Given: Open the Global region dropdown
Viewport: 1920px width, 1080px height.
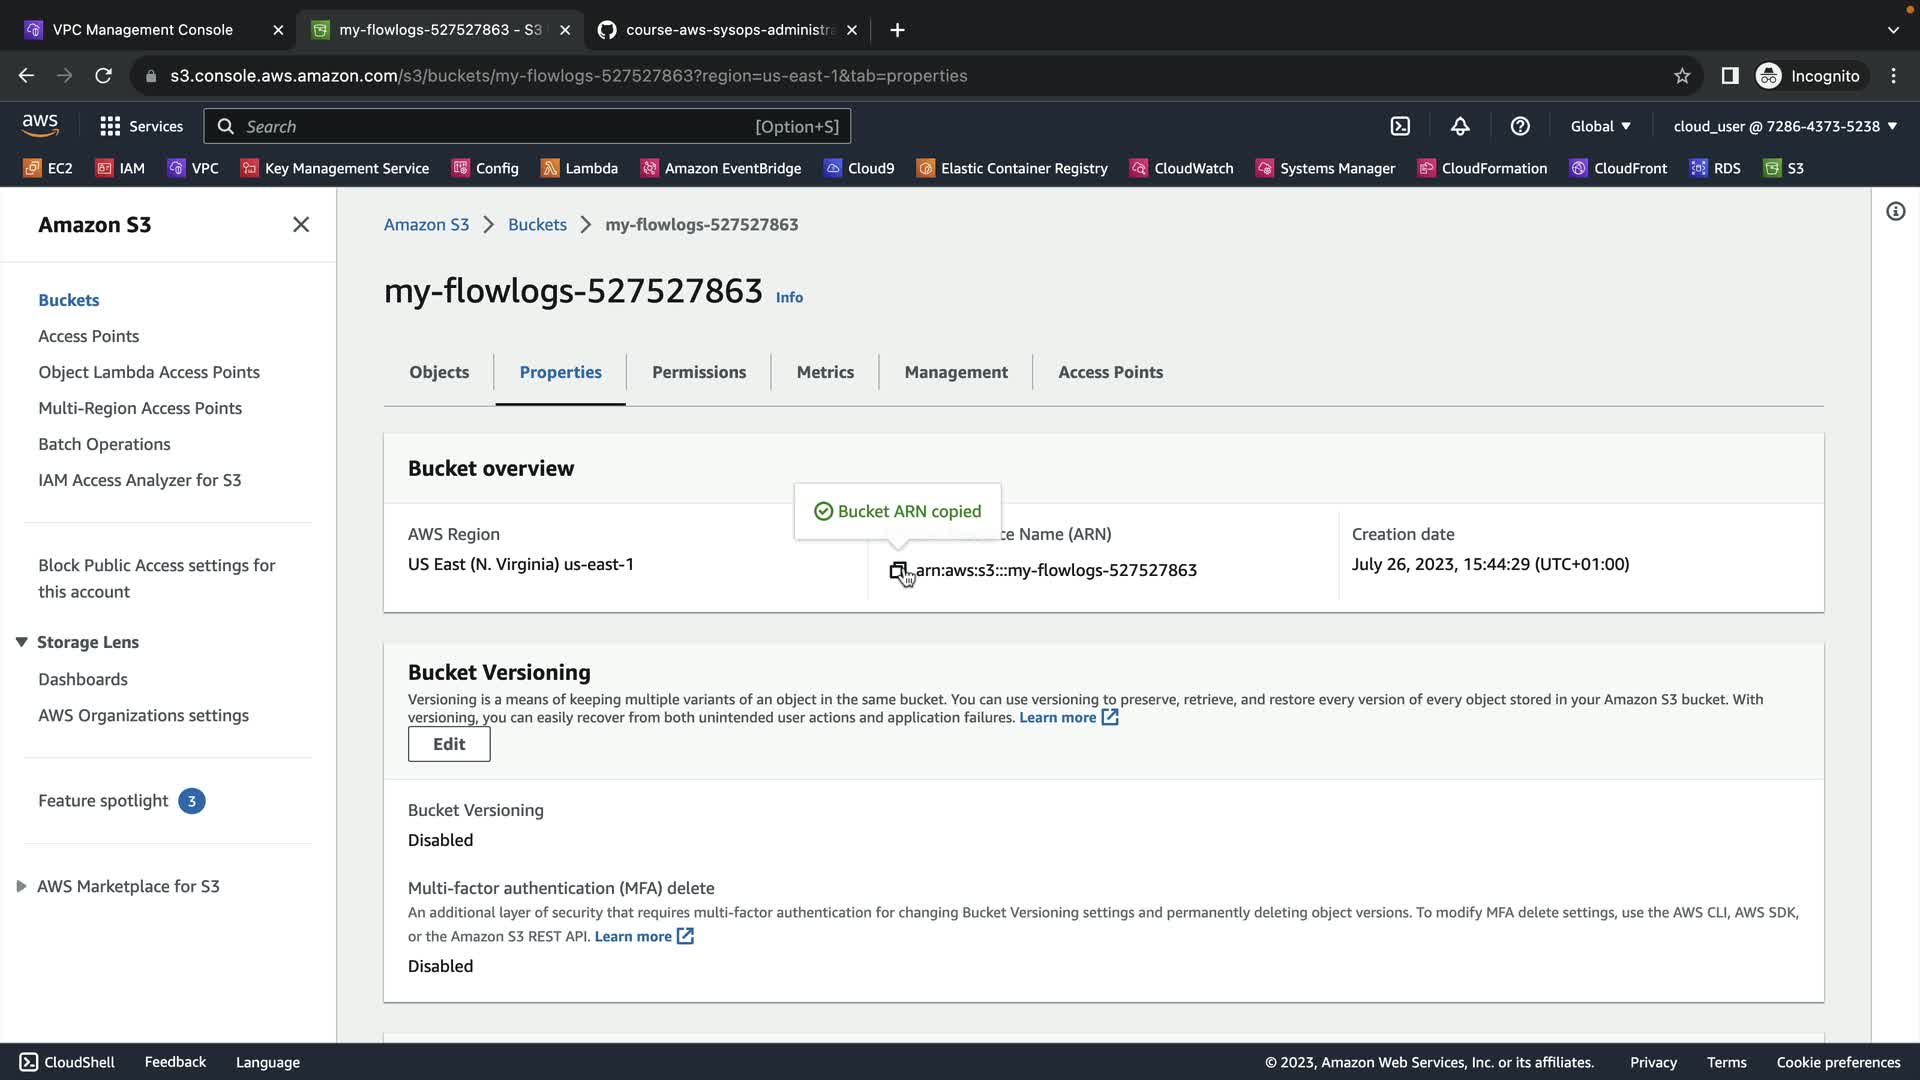Looking at the screenshot, I should pos(1600,126).
